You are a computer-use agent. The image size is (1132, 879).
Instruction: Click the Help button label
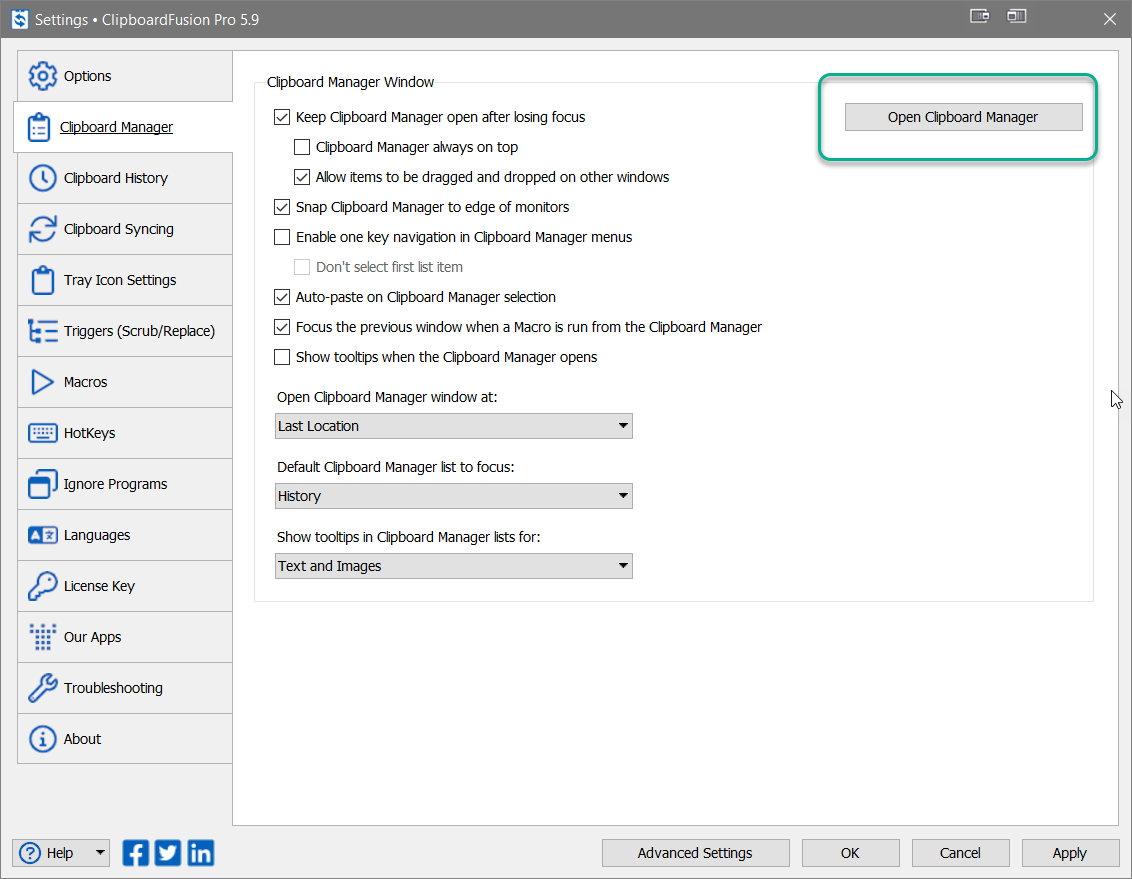(x=60, y=853)
